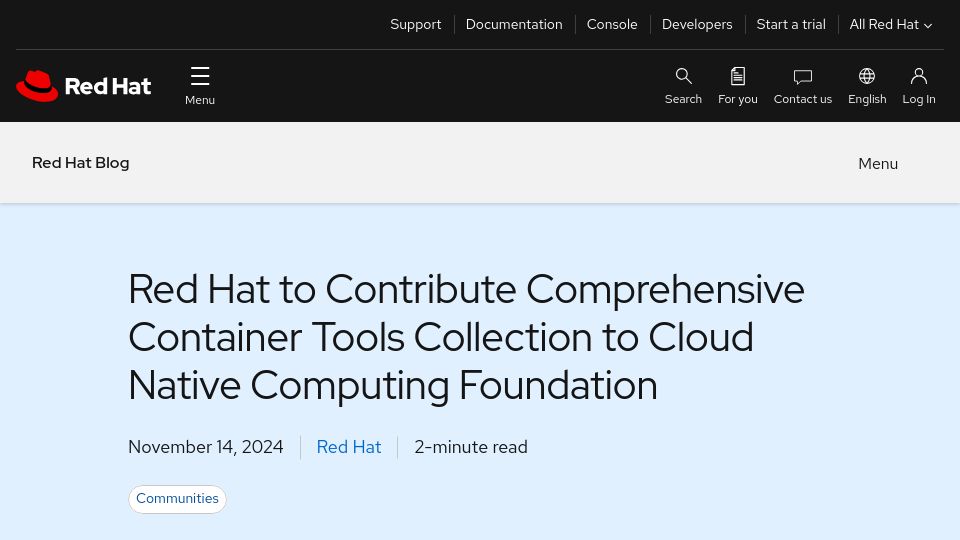Click the article headline about Container Tools

click(466, 337)
